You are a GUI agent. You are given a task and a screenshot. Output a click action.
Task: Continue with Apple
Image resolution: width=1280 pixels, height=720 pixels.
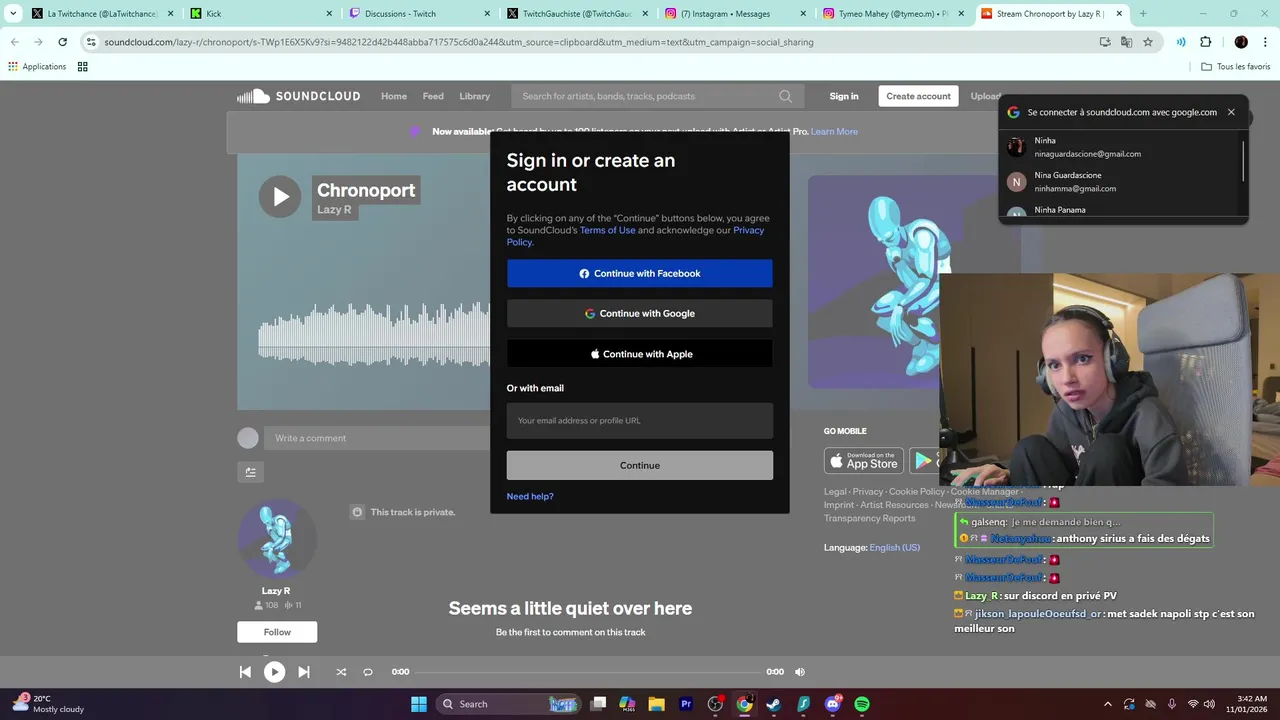(x=640, y=354)
